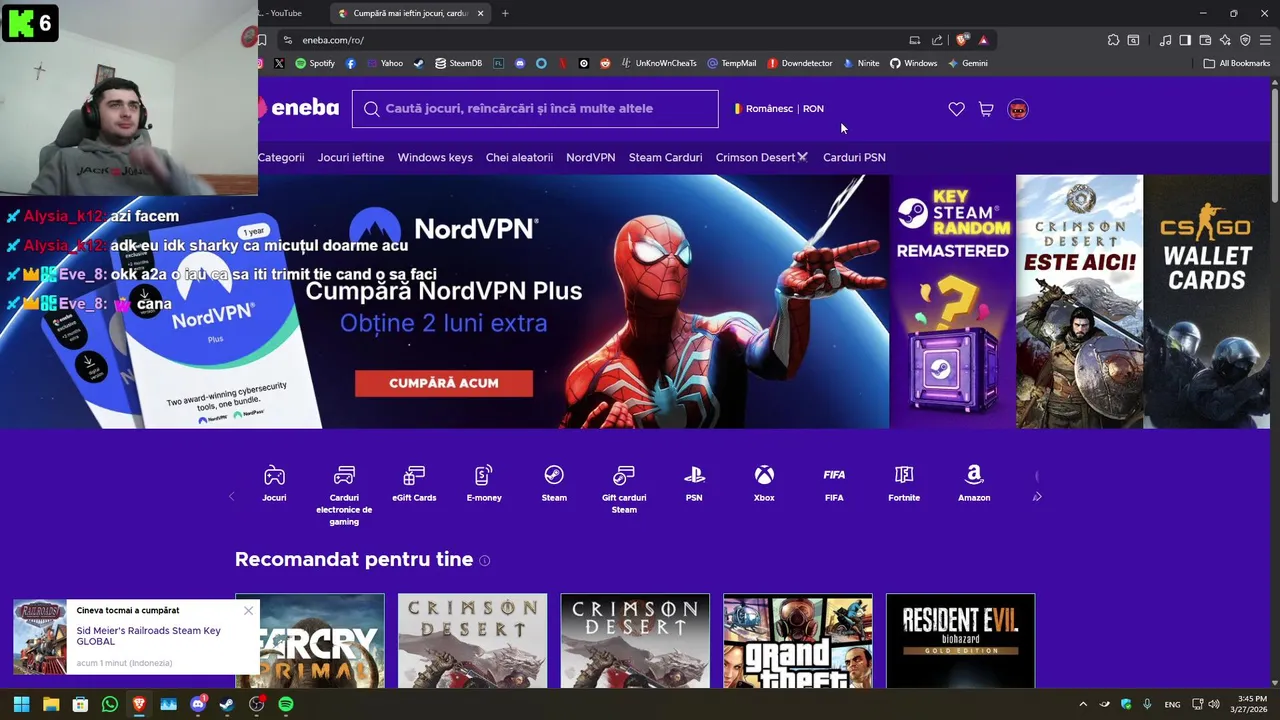Open the Brave Leo AI icon

(x=1225, y=40)
